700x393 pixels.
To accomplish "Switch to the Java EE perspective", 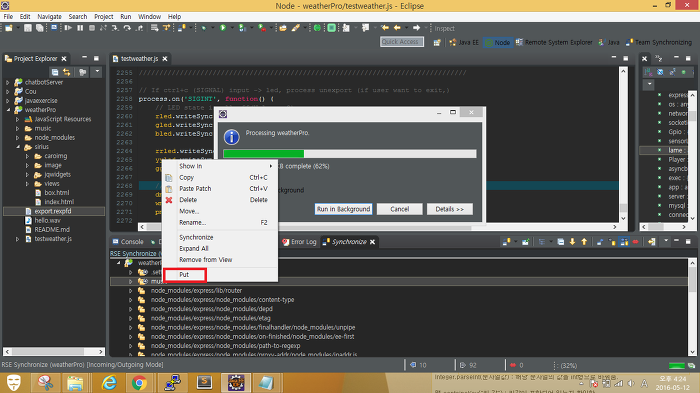I will (x=464, y=42).
